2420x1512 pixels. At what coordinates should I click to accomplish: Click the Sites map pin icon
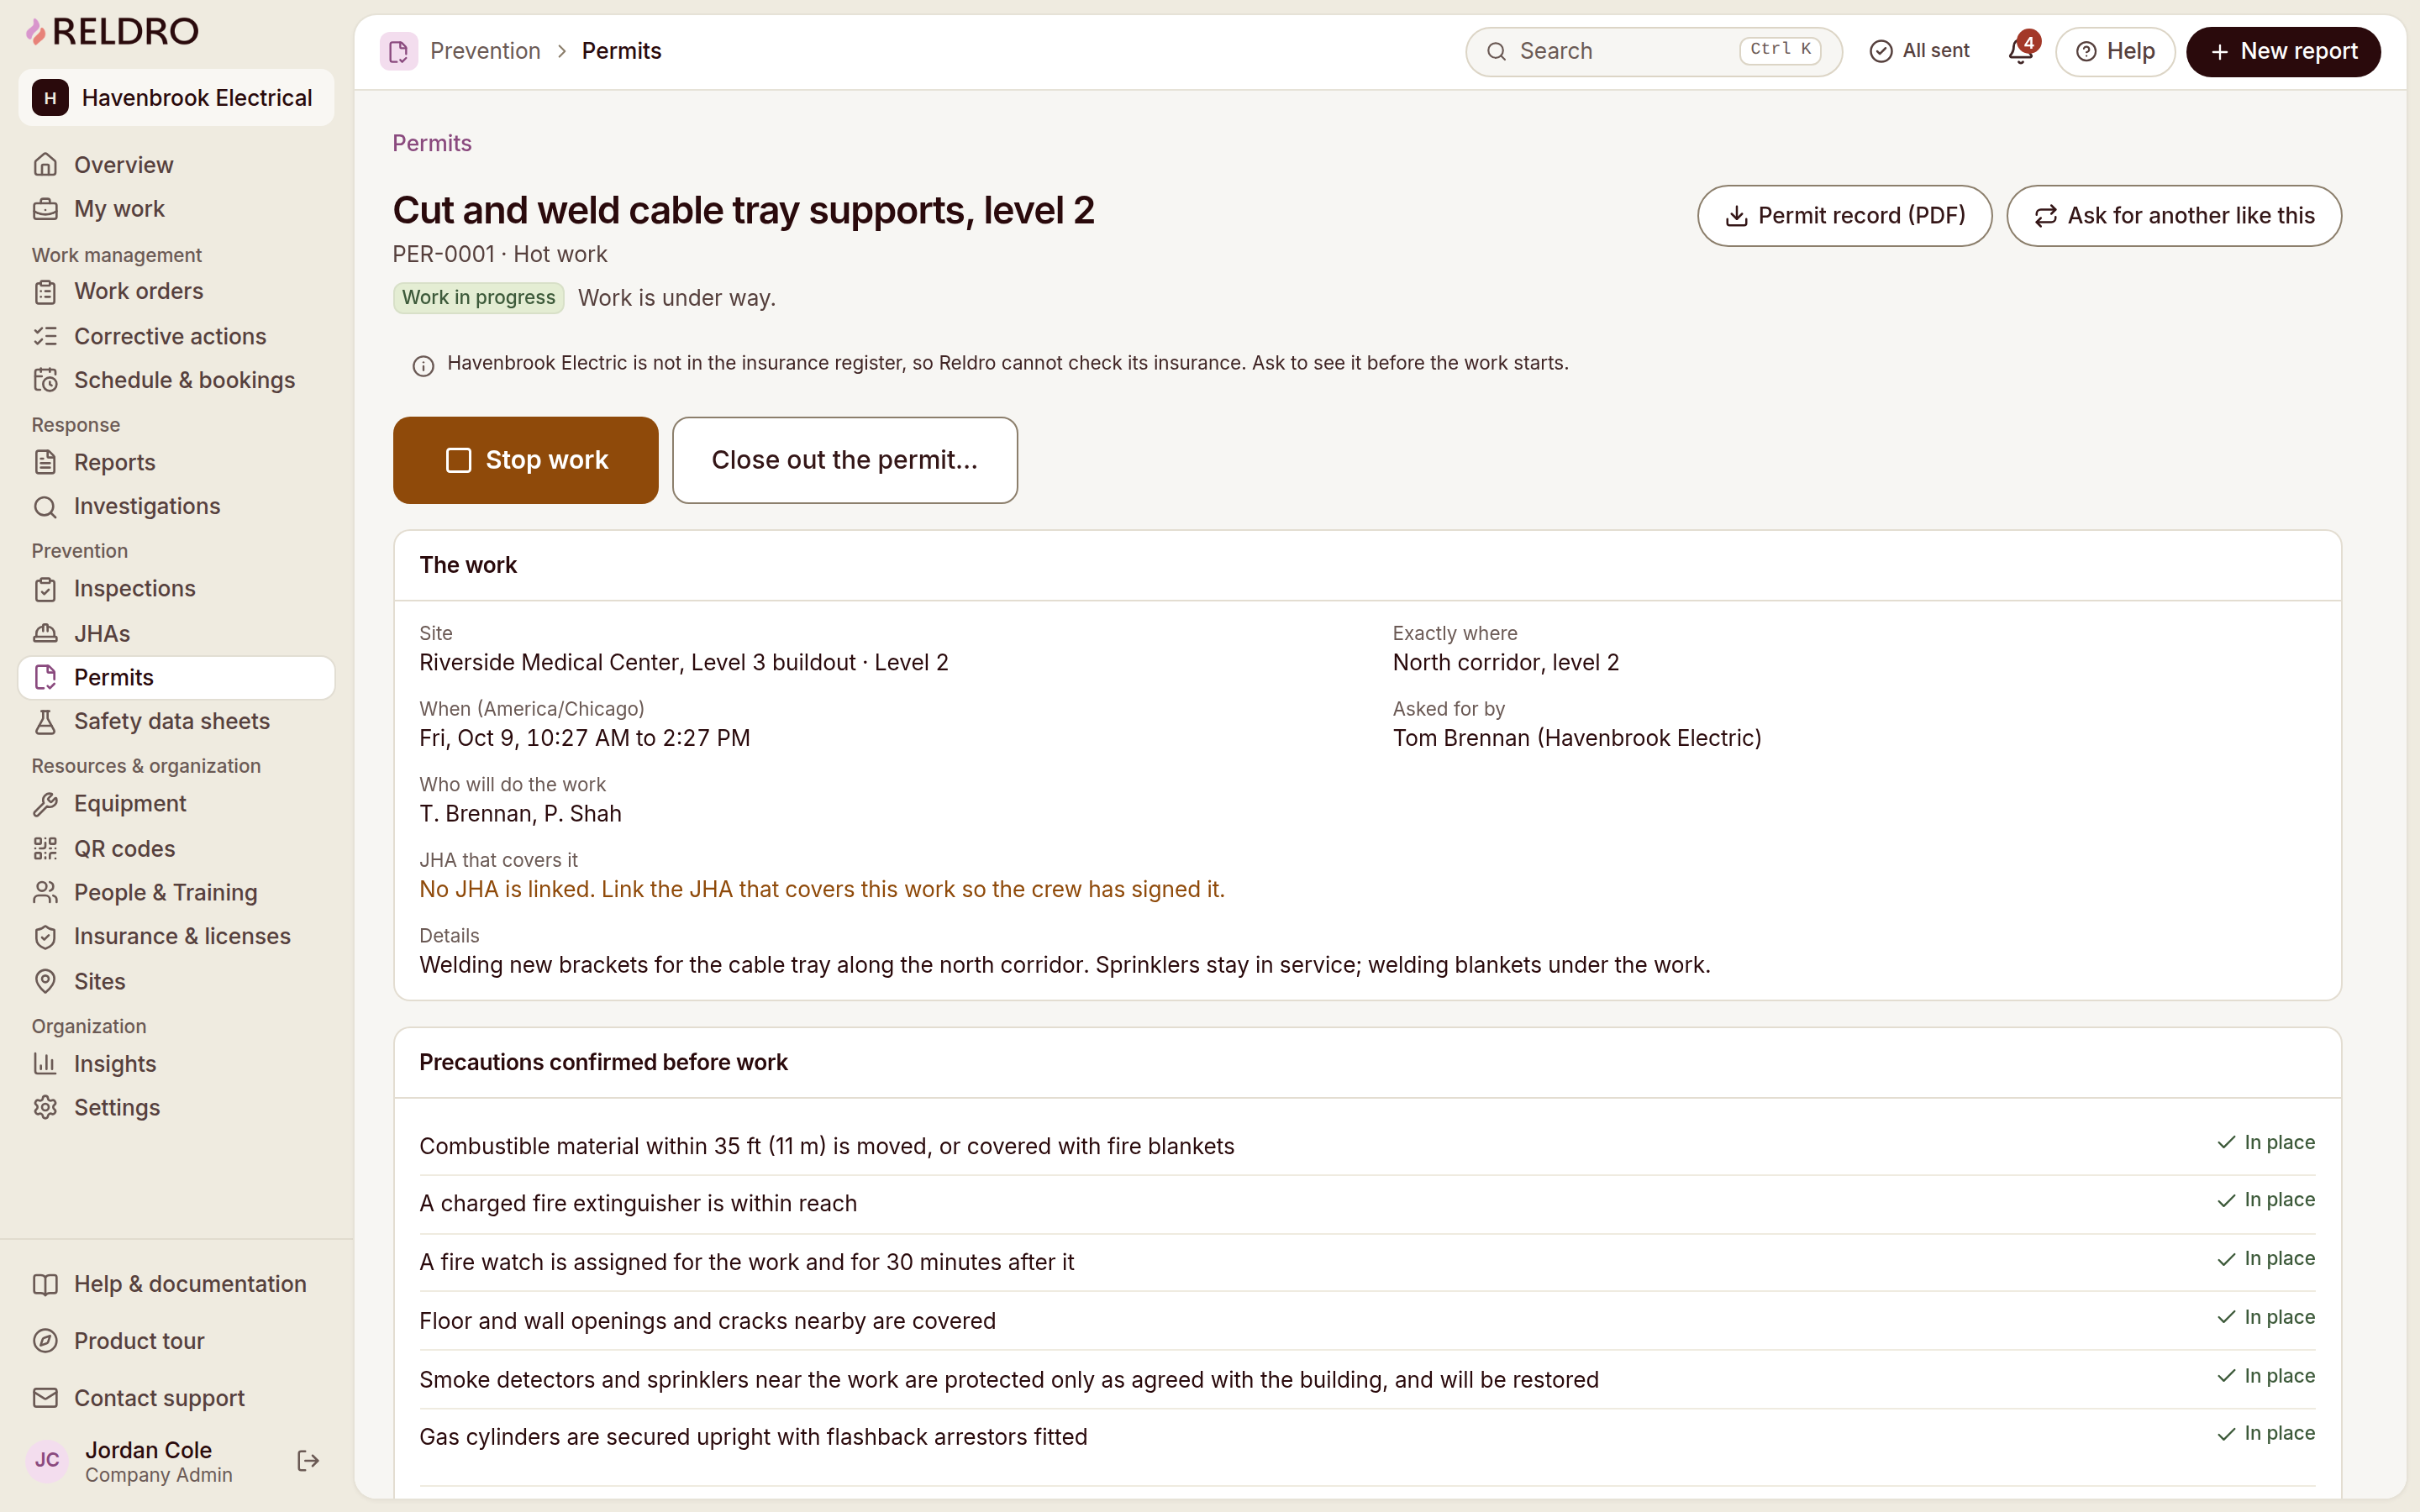coord(45,981)
